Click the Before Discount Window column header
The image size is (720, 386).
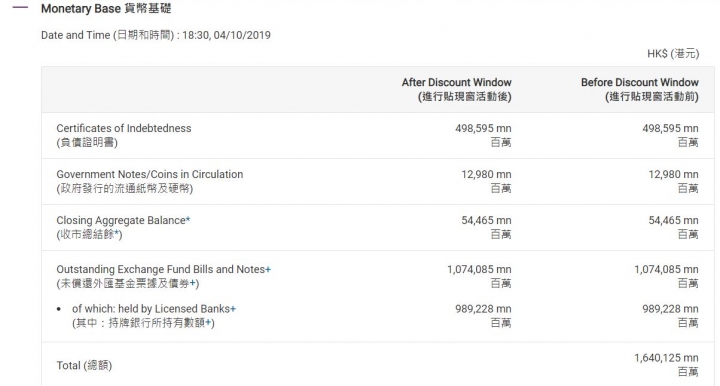coord(640,90)
